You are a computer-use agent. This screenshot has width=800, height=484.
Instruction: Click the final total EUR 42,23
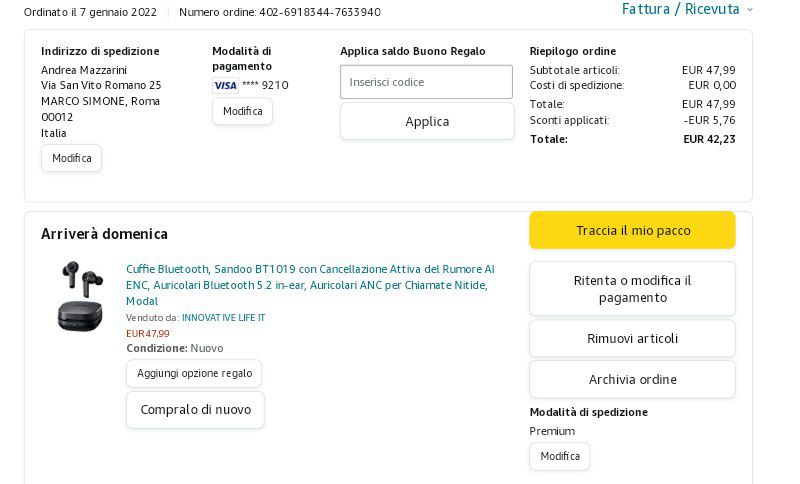pyautogui.click(x=709, y=139)
